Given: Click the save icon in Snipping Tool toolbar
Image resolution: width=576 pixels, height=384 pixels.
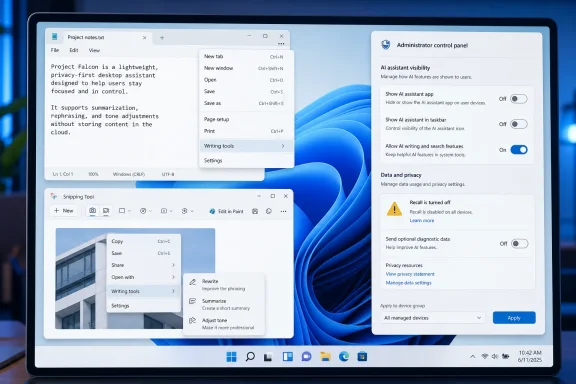Looking at the screenshot, I should click(x=255, y=211).
